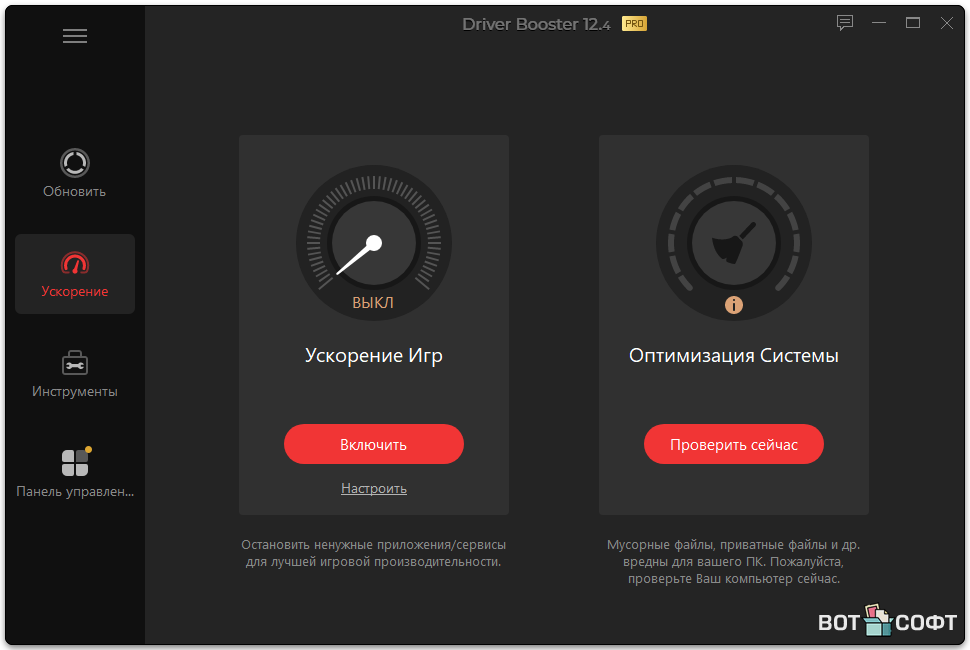Click the text 'Мусорные файлы, приватные файлы'
Screen dimensions: 970x650
716,545
